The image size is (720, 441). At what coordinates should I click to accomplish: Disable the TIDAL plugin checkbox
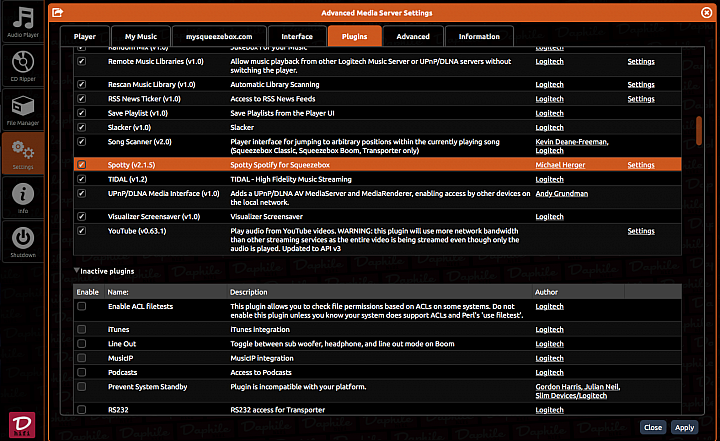click(82, 179)
